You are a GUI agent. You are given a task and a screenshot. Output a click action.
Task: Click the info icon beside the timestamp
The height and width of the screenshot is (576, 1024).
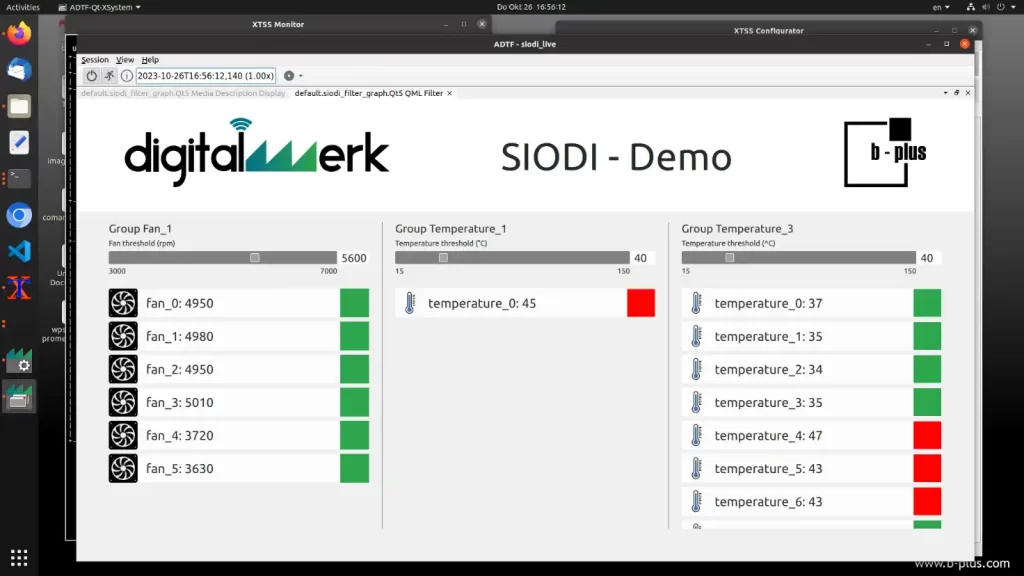click(x=127, y=75)
